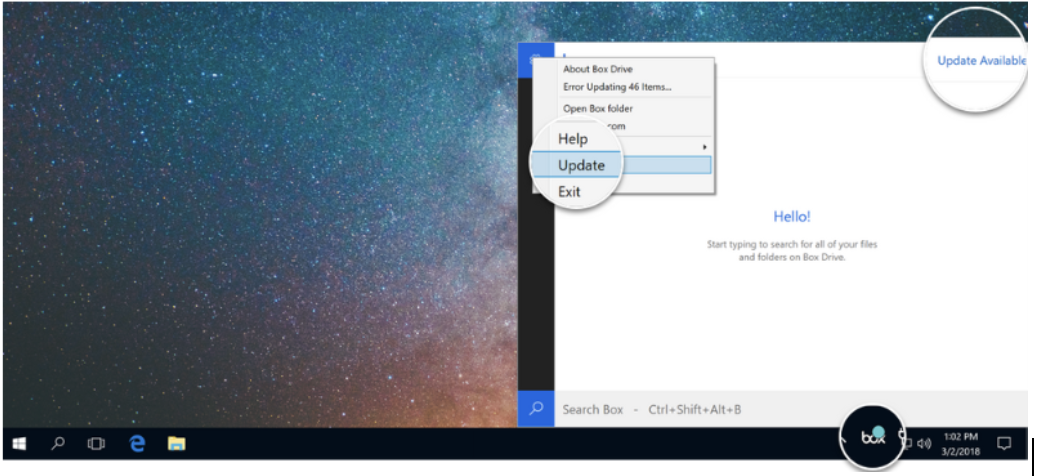The width and height of the screenshot is (1038, 476).
Task: Click the taskbar clock and date
Action: click(x=959, y=443)
